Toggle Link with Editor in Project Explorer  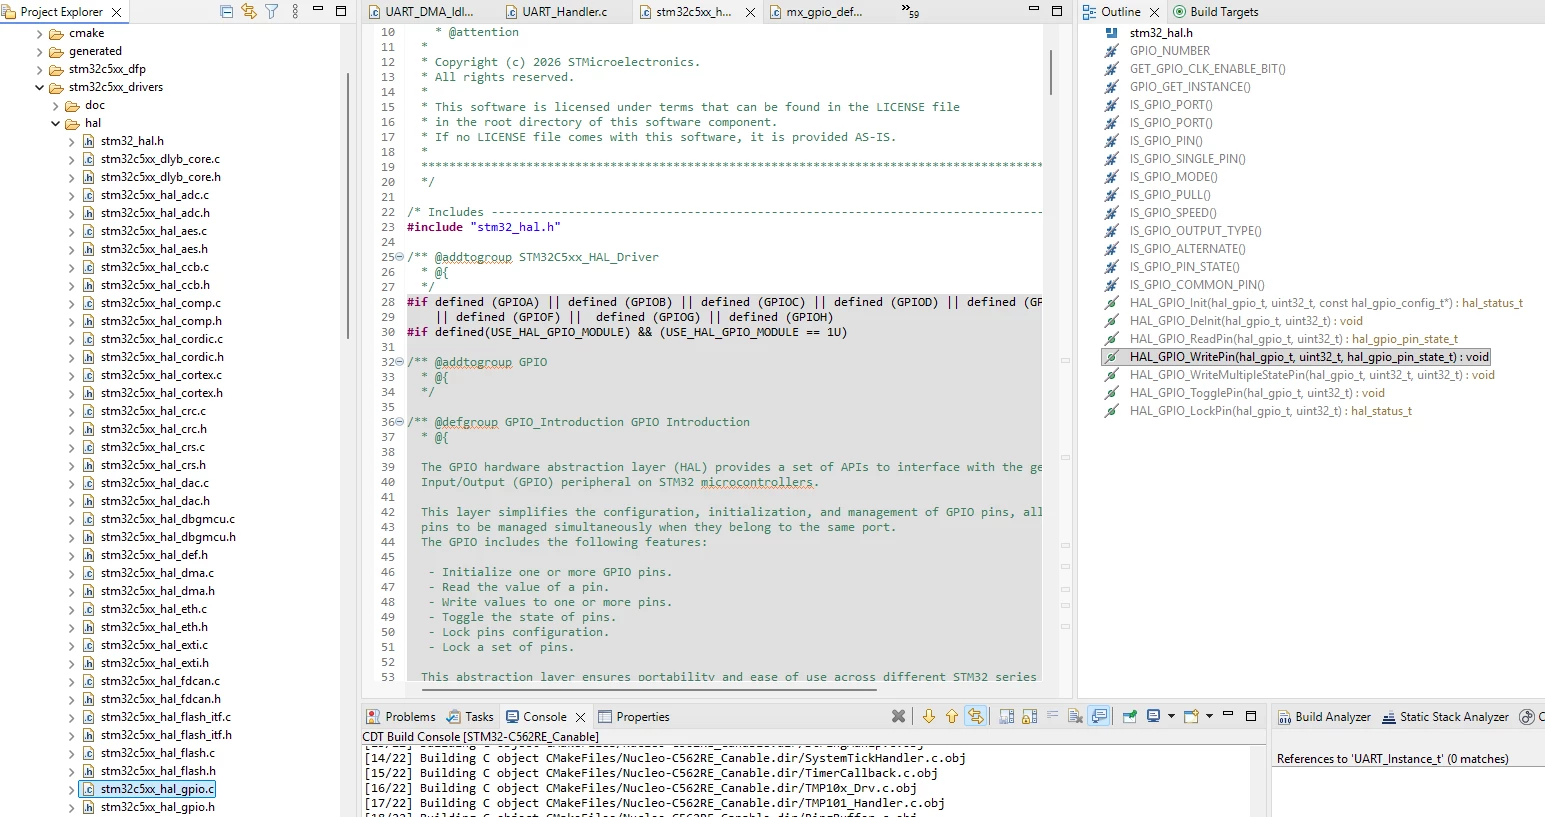[x=249, y=11]
